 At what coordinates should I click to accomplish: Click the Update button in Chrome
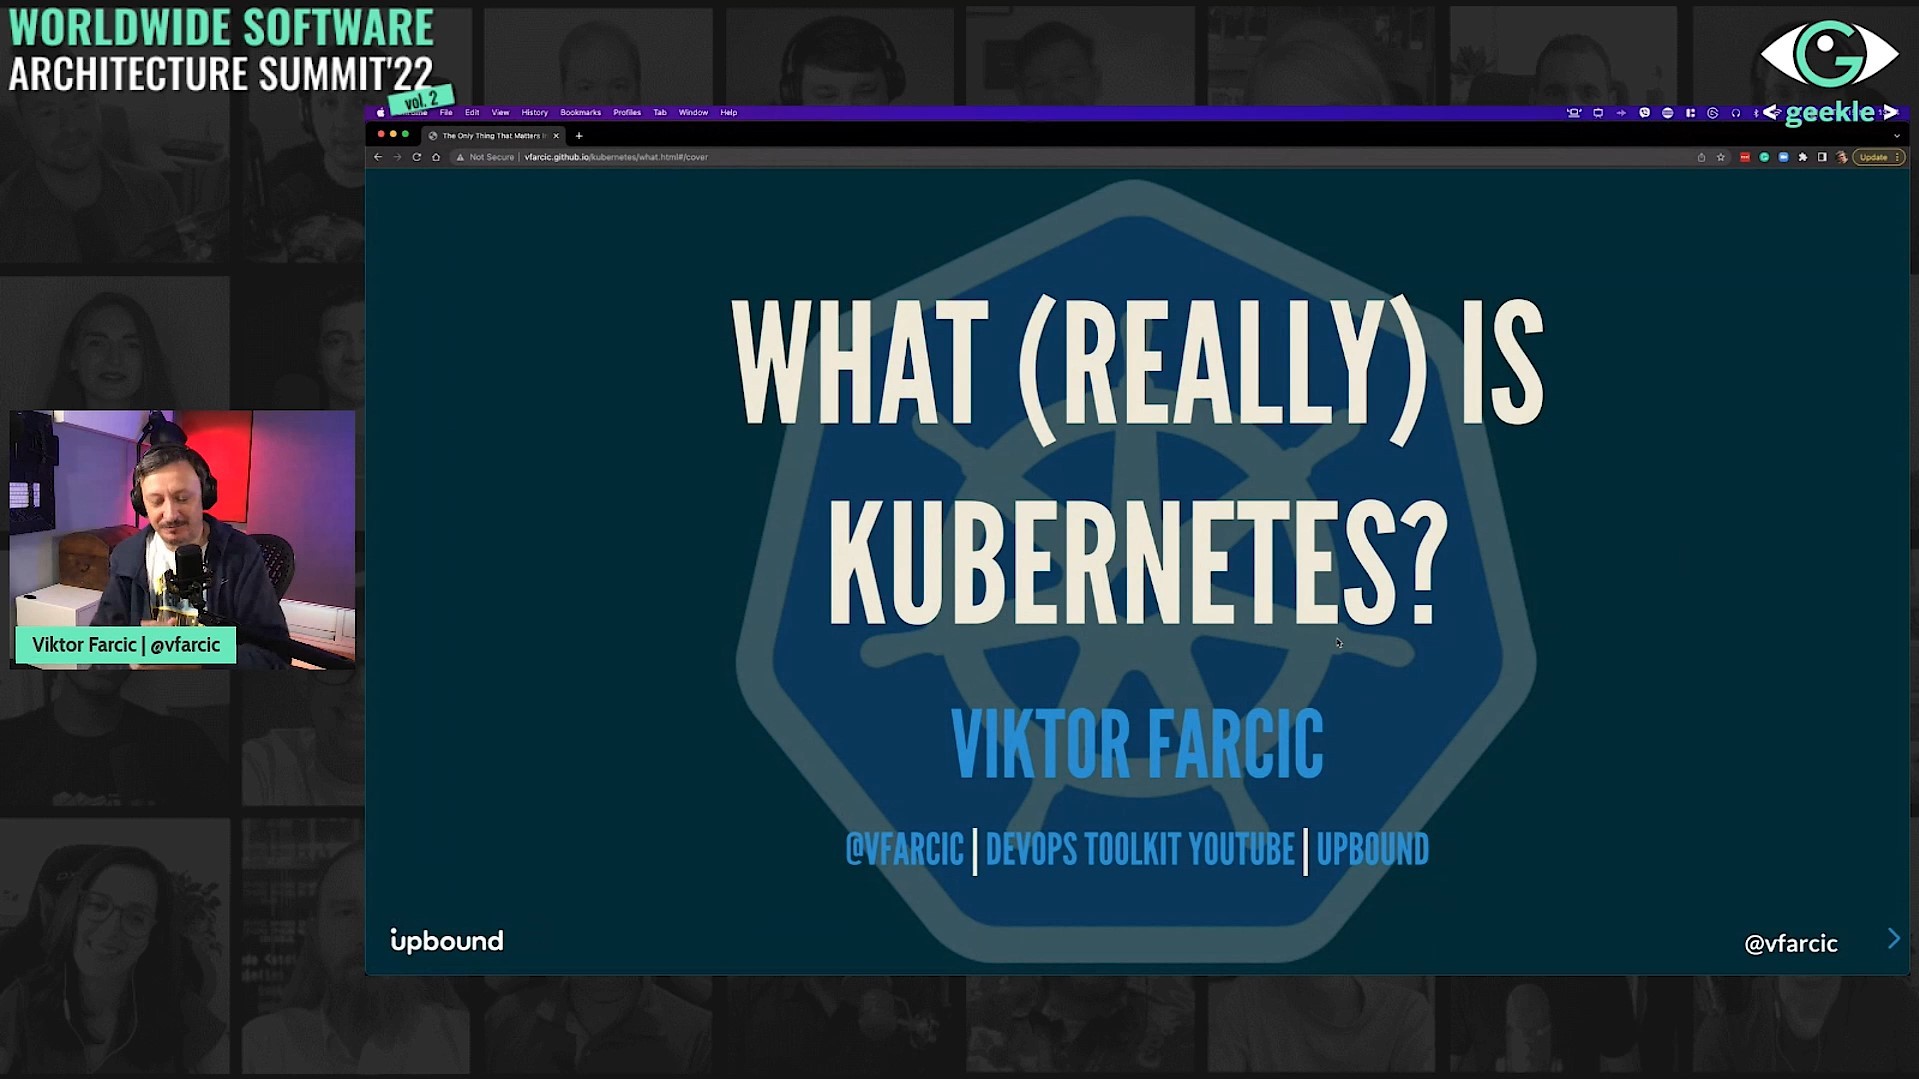pos(1879,157)
